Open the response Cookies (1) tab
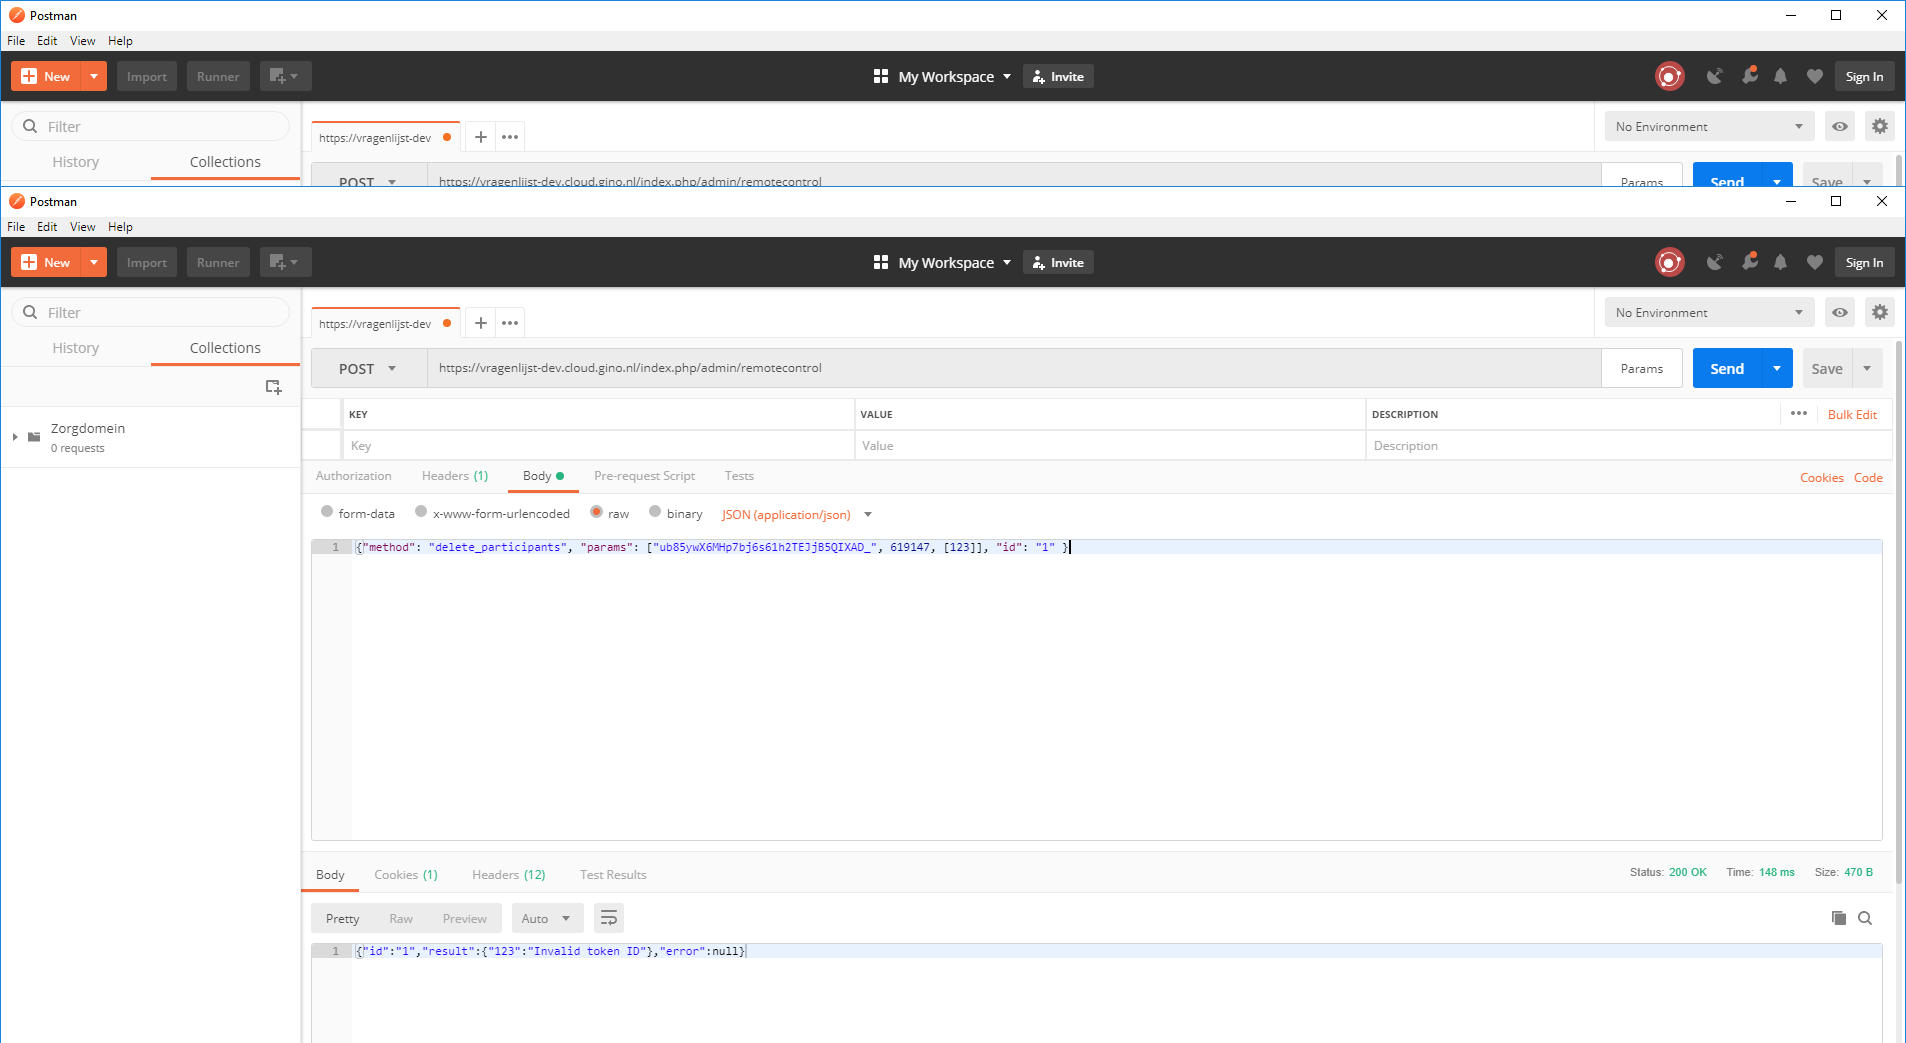 click(x=405, y=875)
